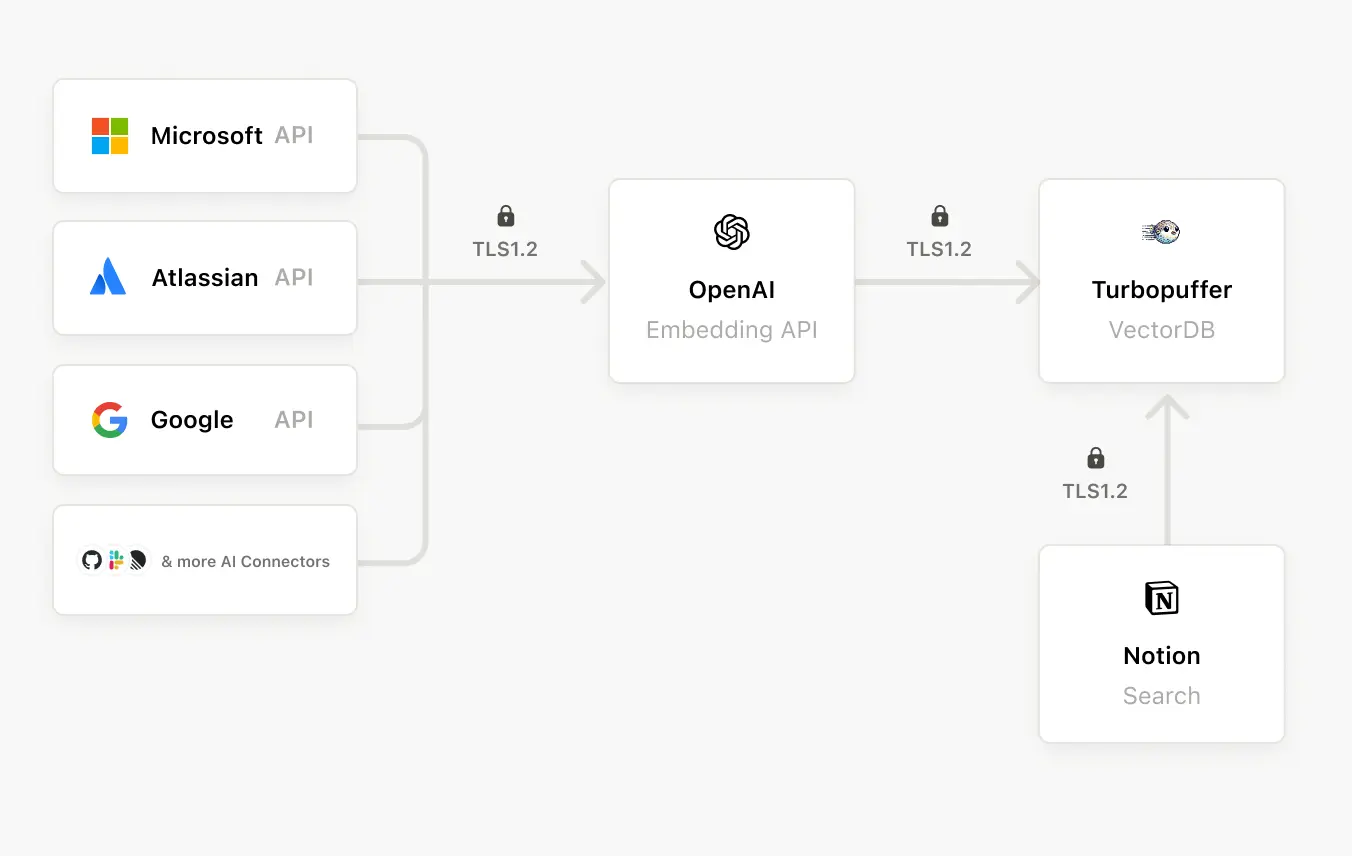Click the blue Atlassian logo

click(x=108, y=277)
